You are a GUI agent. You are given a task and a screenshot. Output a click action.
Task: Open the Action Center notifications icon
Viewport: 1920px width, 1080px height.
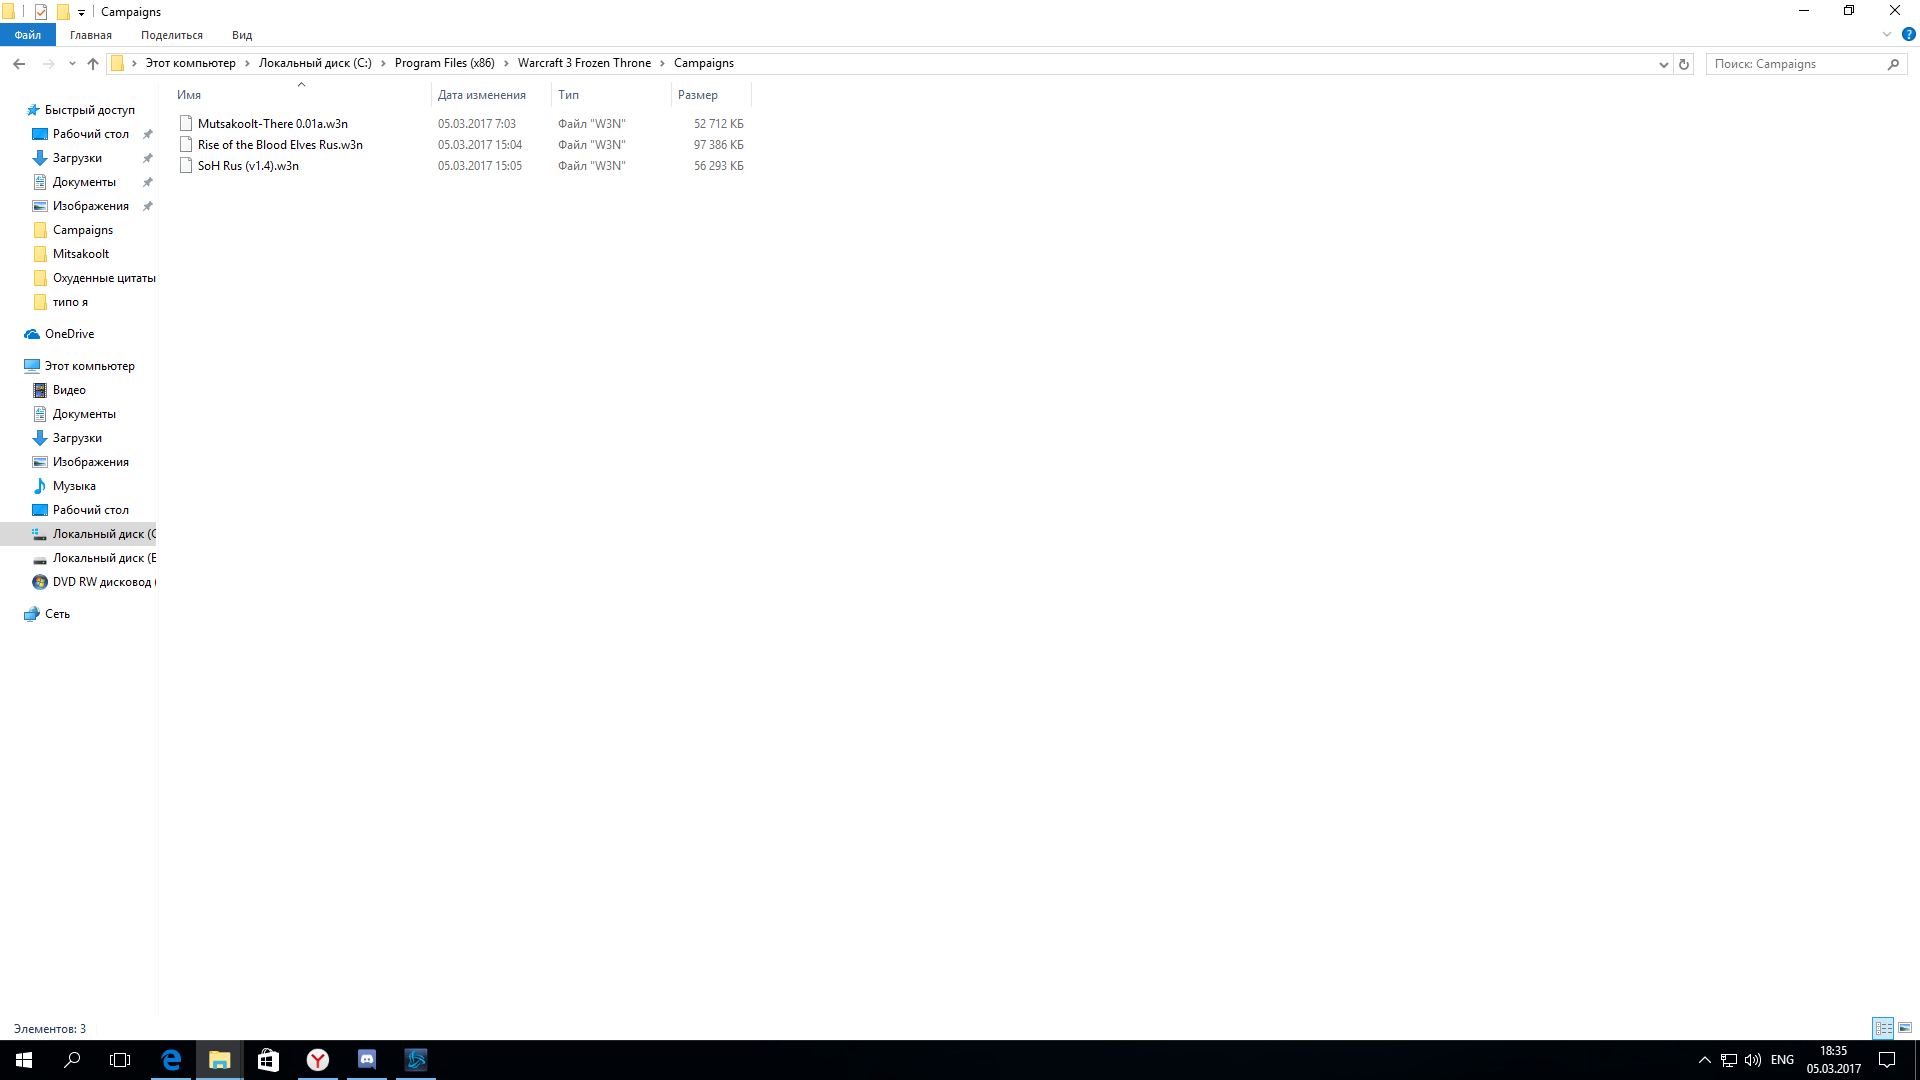[1887, 1060]
